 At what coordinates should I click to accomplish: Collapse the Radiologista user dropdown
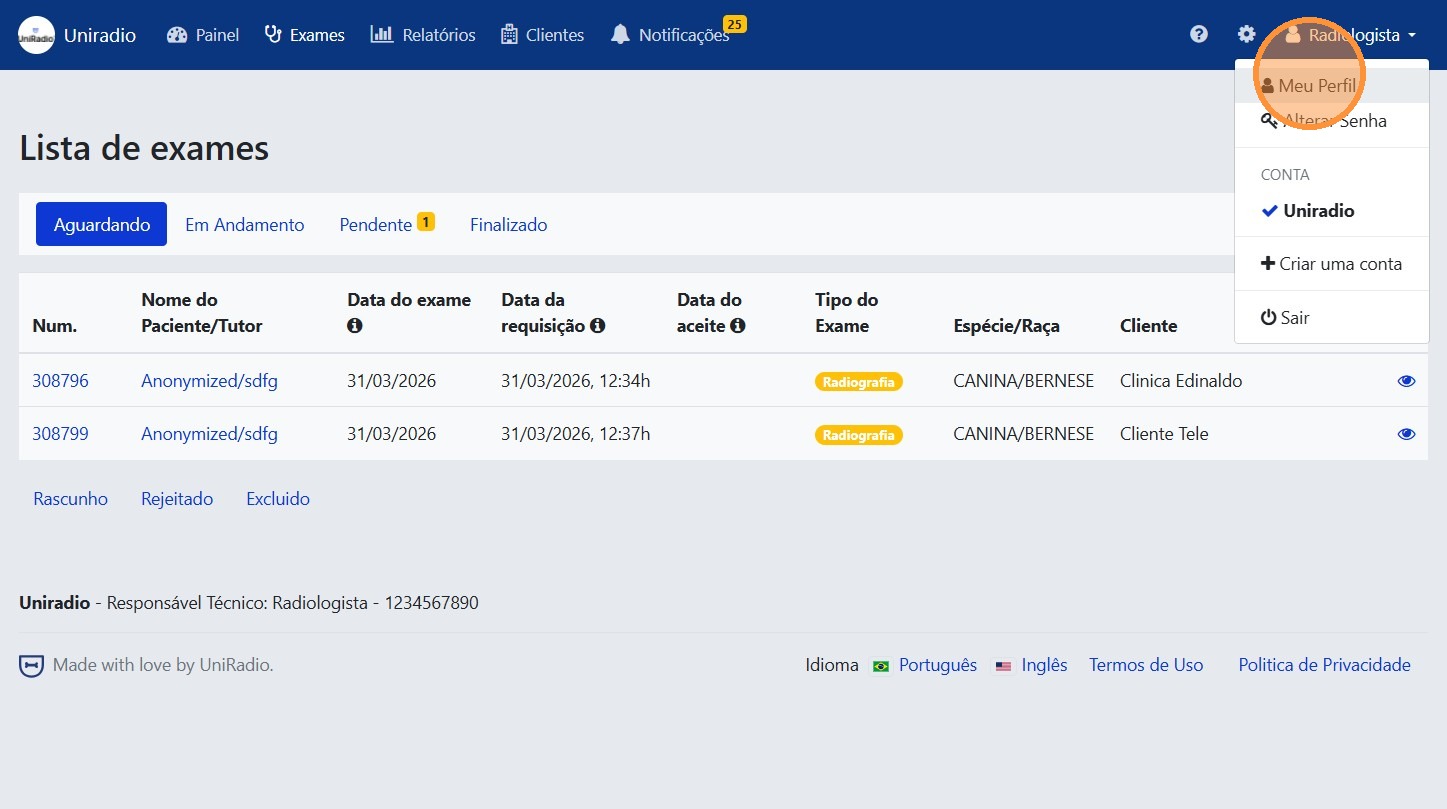click(1350, 35)
